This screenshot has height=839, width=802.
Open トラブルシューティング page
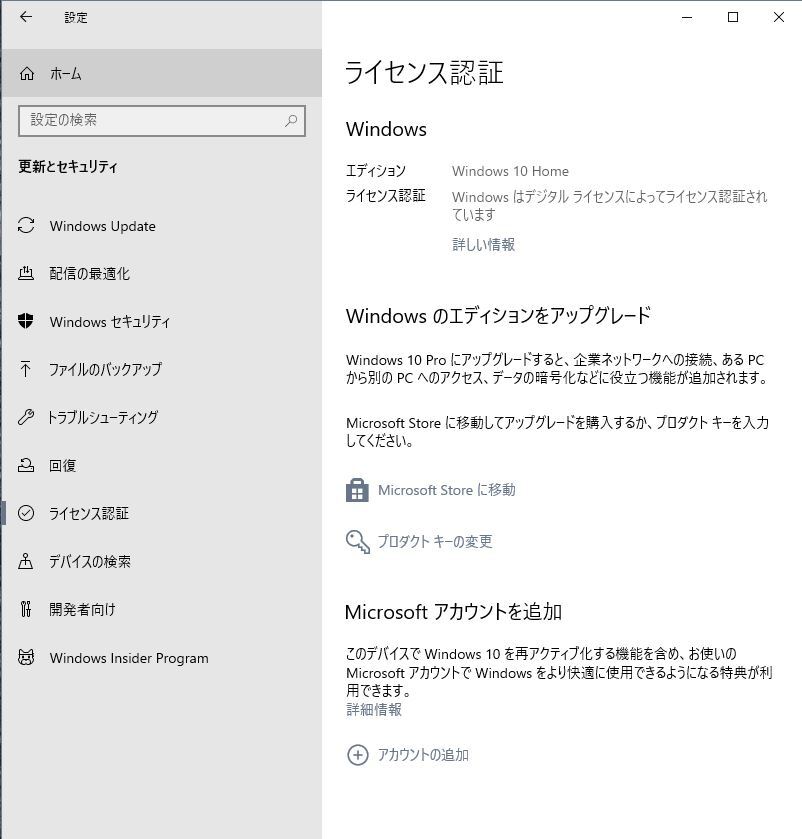click(x=161, y=417)
